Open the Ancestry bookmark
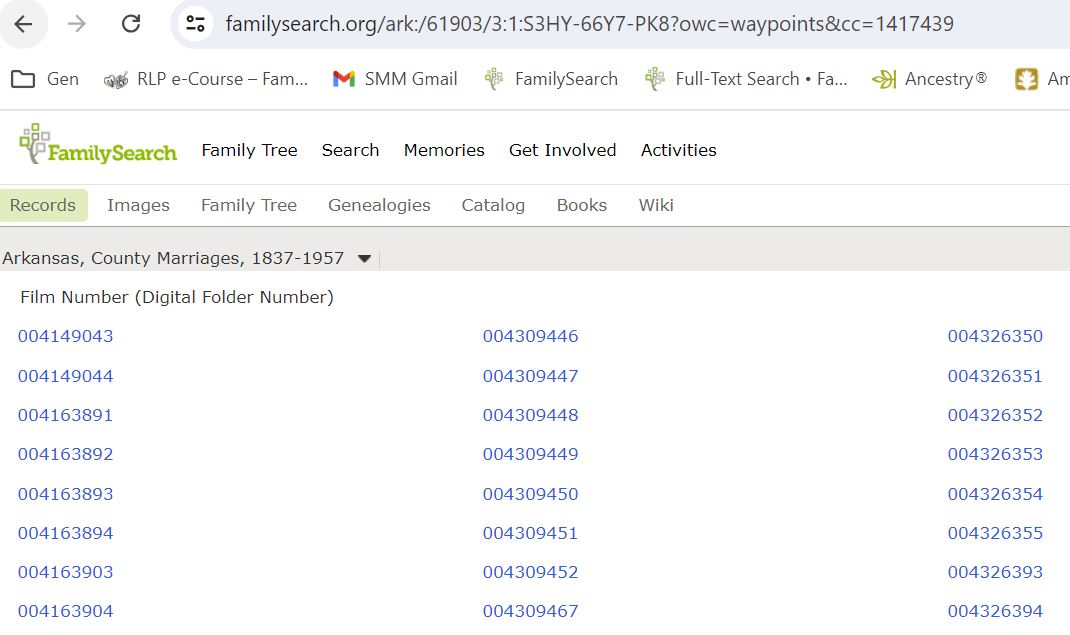This screenshot has width=1070, height=635. click(929, 79)
